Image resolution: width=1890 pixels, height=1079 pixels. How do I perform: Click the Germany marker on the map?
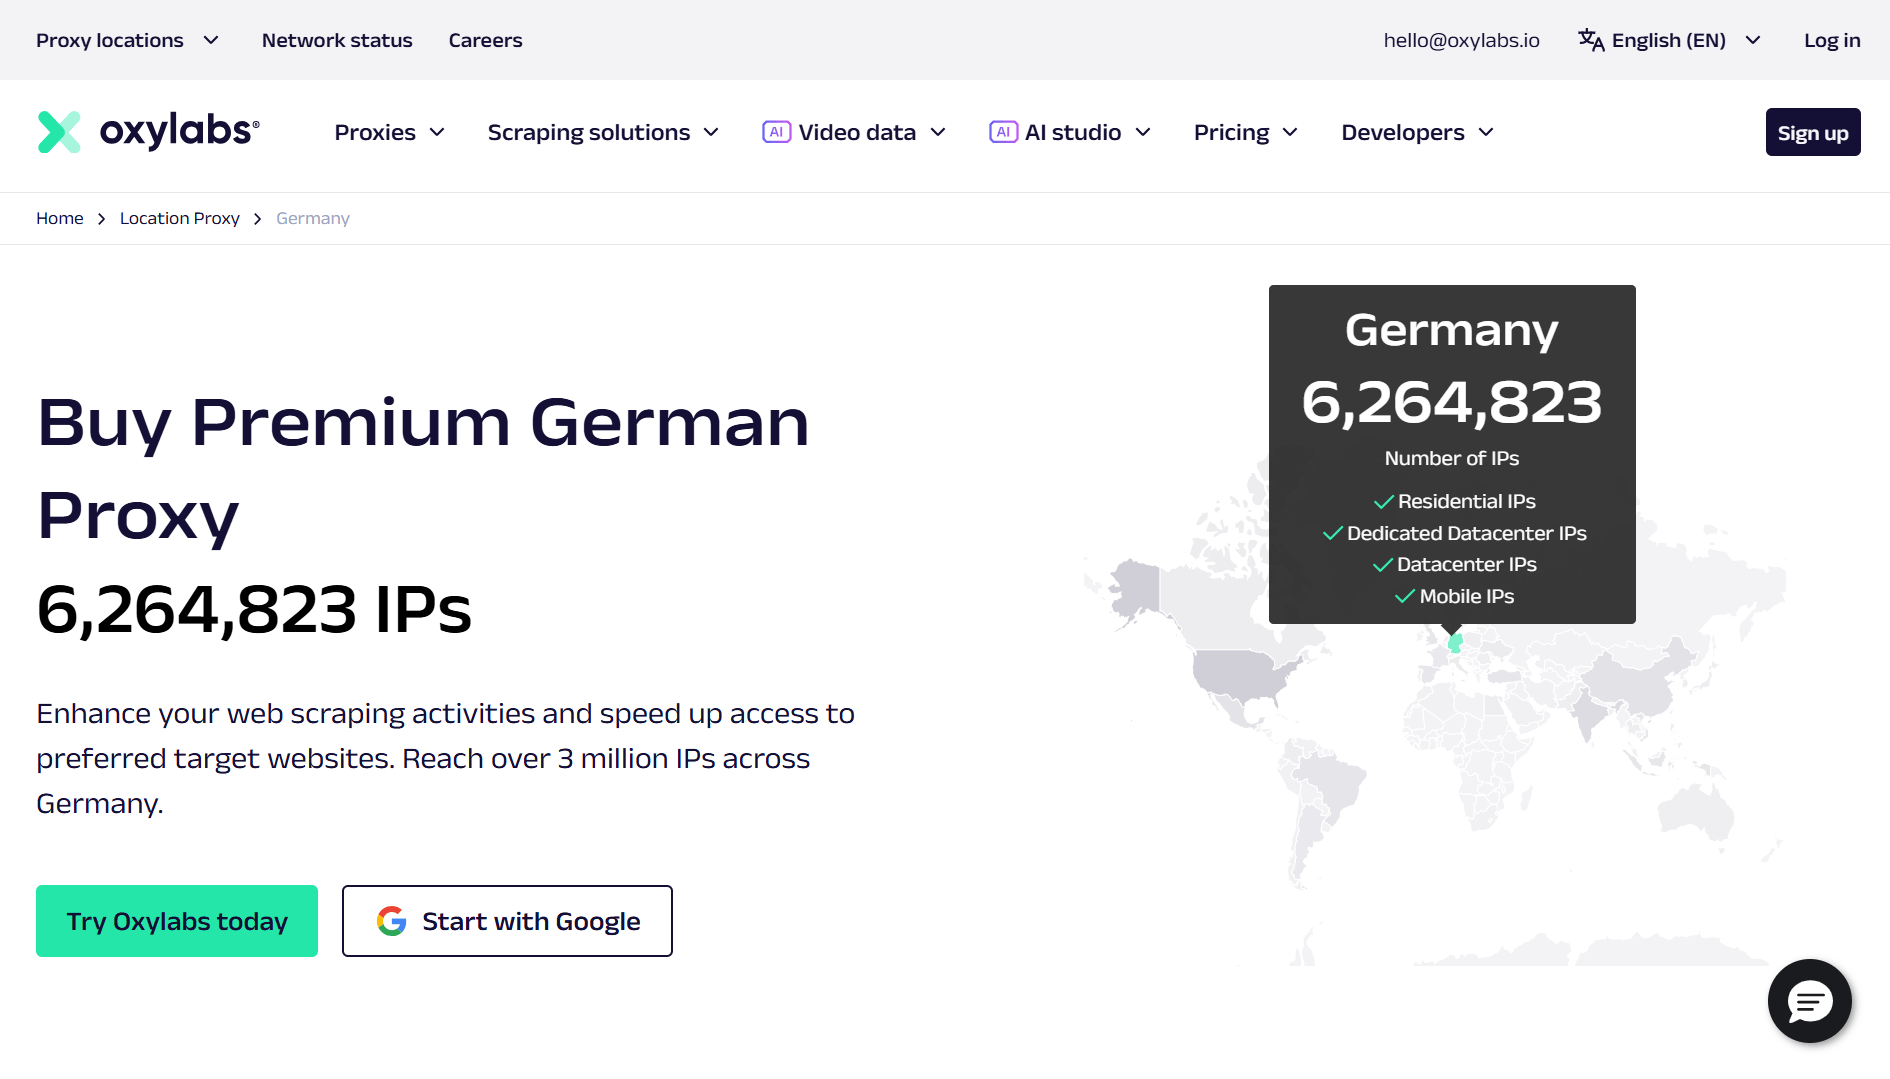click(1455, 642)
